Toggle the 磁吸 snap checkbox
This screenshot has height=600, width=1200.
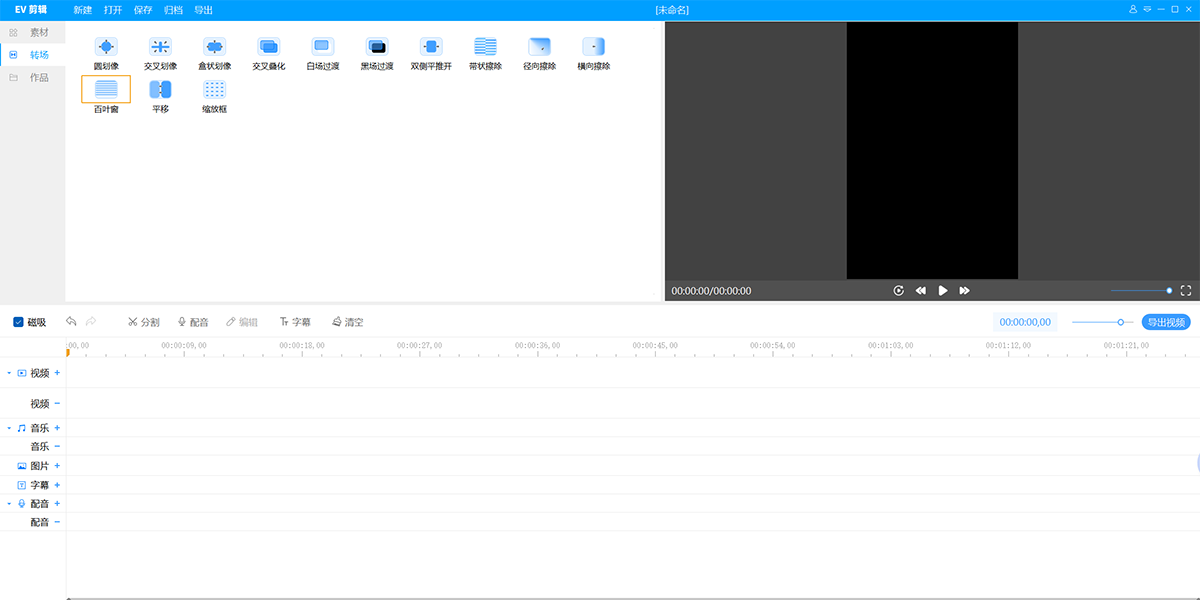tap(16, 321)
